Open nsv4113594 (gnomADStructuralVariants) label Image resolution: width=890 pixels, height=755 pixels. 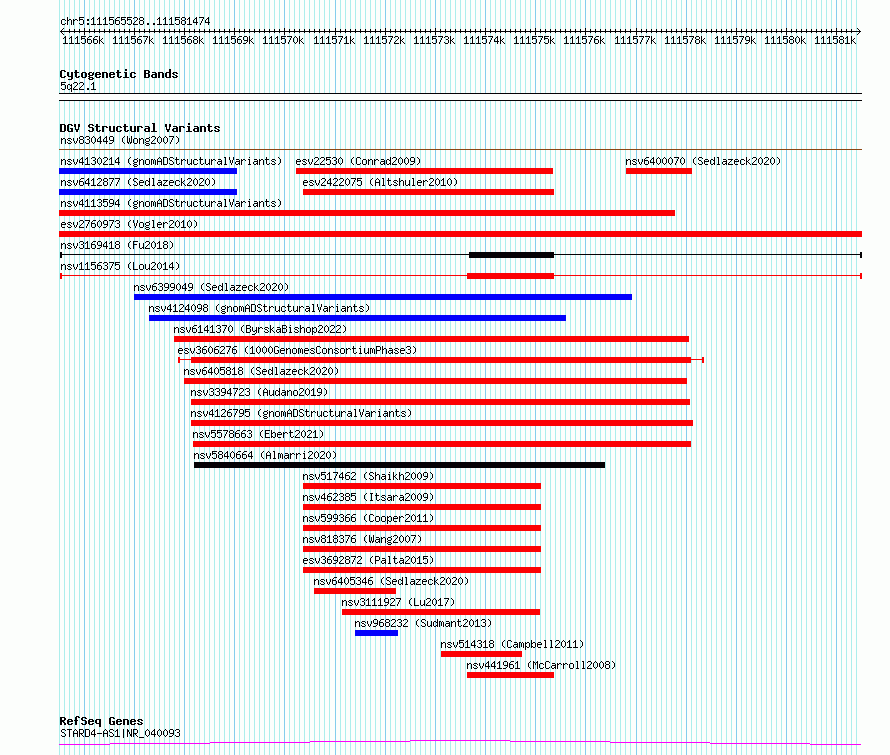[x=171, y=203]
